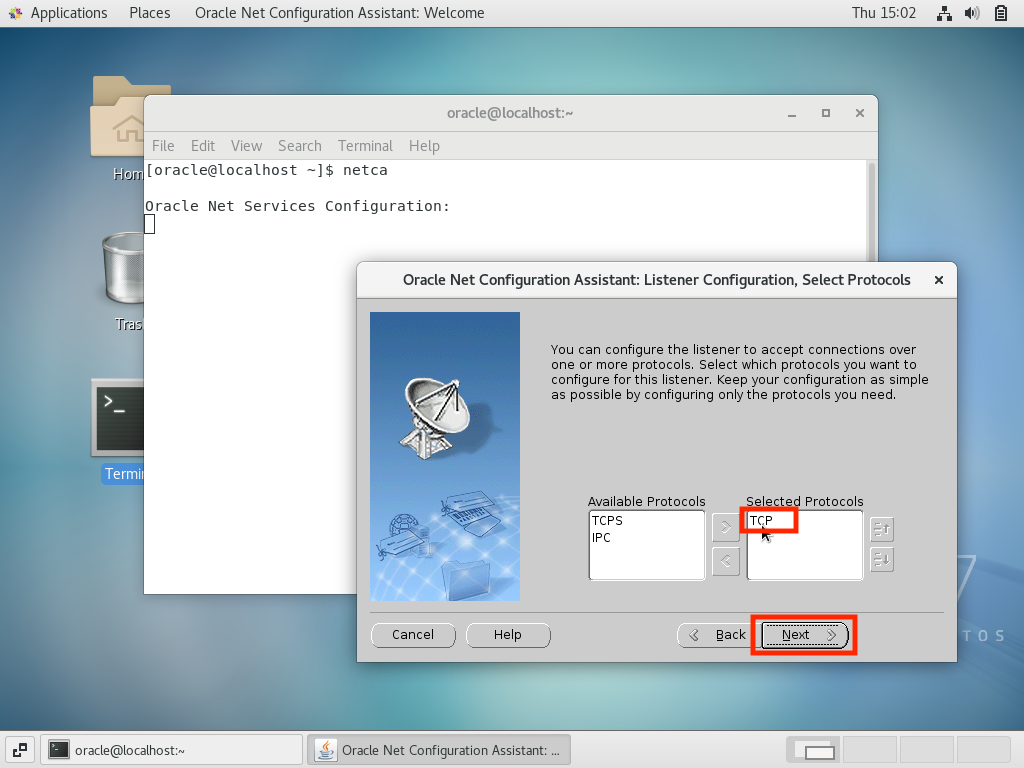Open the terminal View menu
This screenshot has height=768, width=1024.
tap(246, 146)
